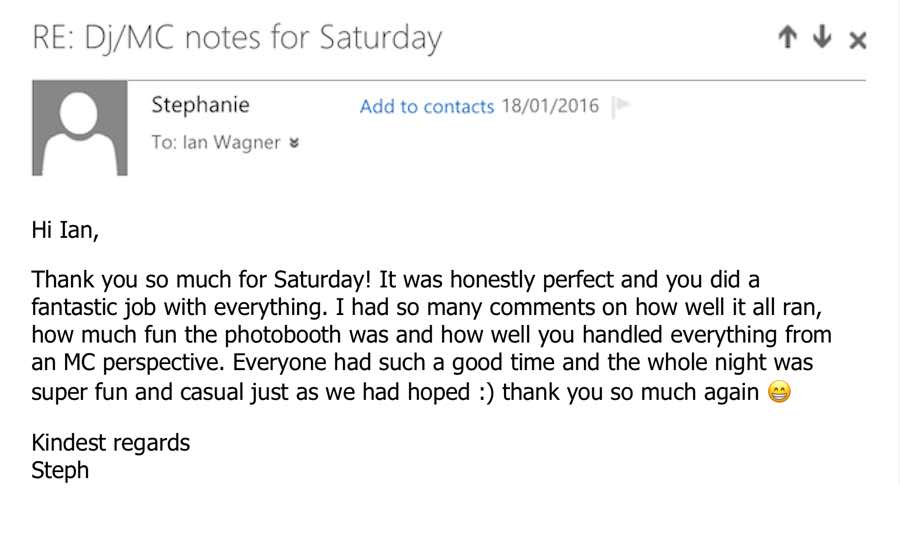Click the text smiley after had hoped
The image size is (900, 553).
tap(483, 392)
